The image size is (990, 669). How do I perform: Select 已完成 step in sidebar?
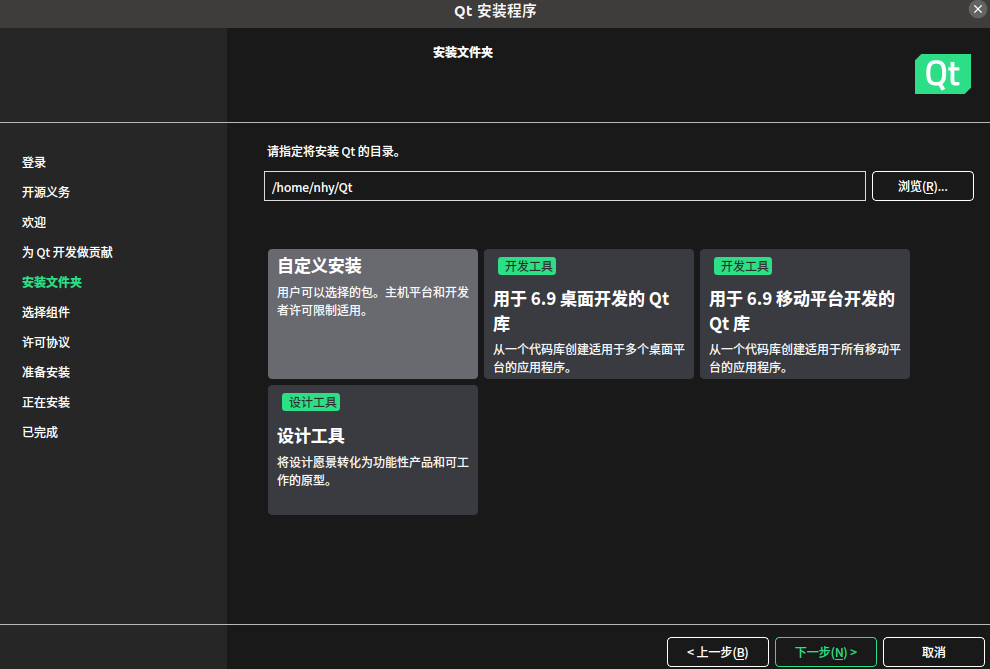40,432
